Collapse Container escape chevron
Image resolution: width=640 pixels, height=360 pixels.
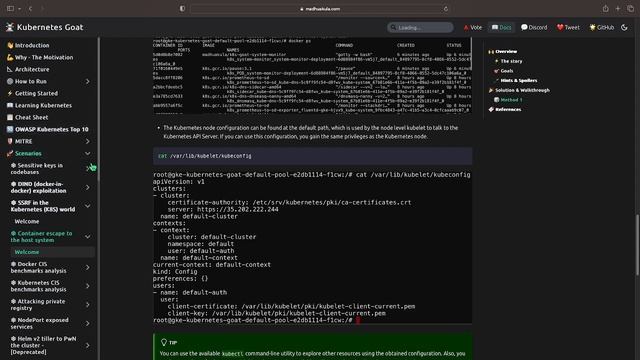(x=87, y=237)
